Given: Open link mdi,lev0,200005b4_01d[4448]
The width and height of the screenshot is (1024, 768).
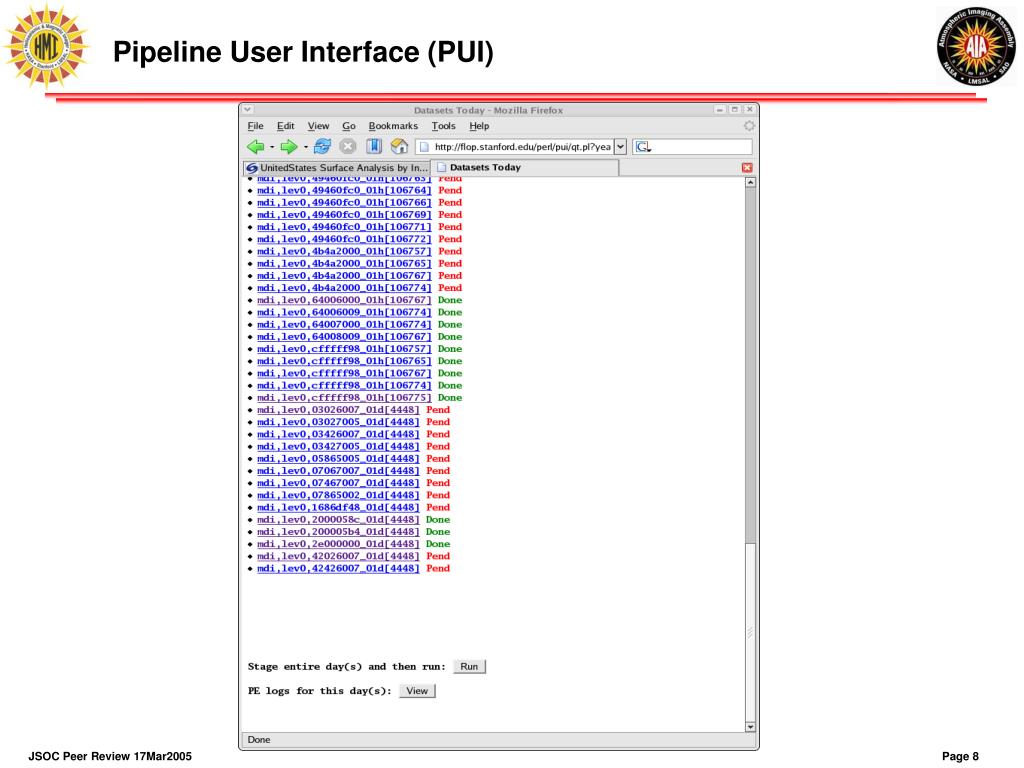Looking at the screenshot, I should 338,532.
